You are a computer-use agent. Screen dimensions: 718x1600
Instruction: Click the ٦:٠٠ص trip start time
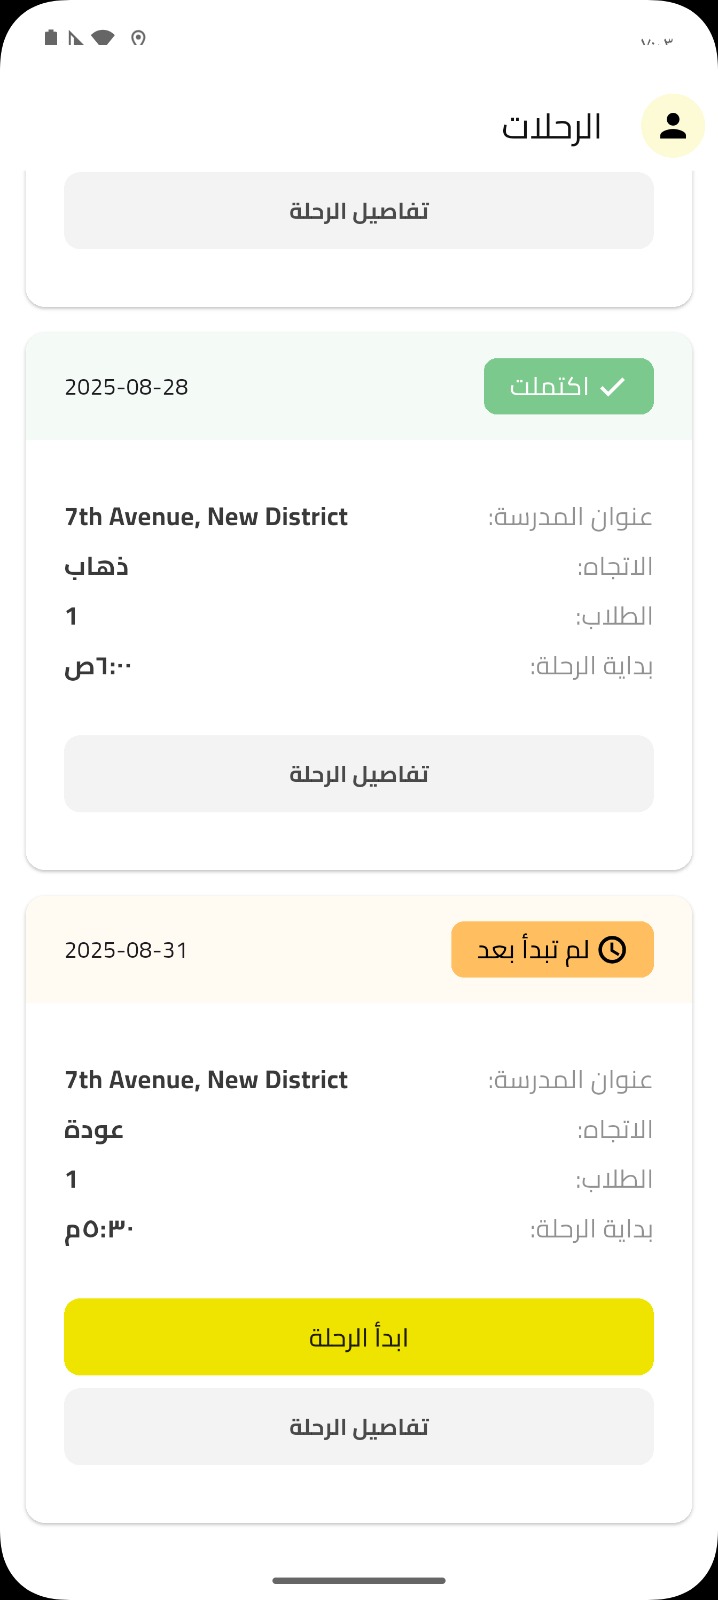(99, 666)
